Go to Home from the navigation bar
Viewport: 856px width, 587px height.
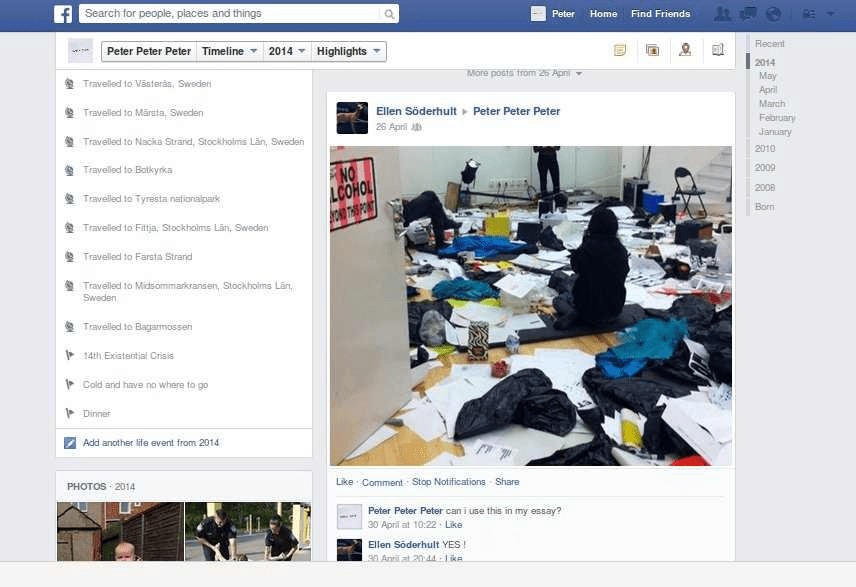tap(603, 13)
